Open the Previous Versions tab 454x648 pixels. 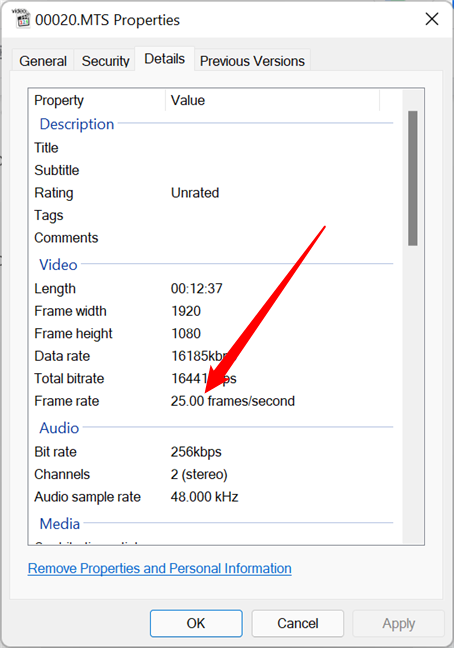pyautogui.click(x=252, y=61)
